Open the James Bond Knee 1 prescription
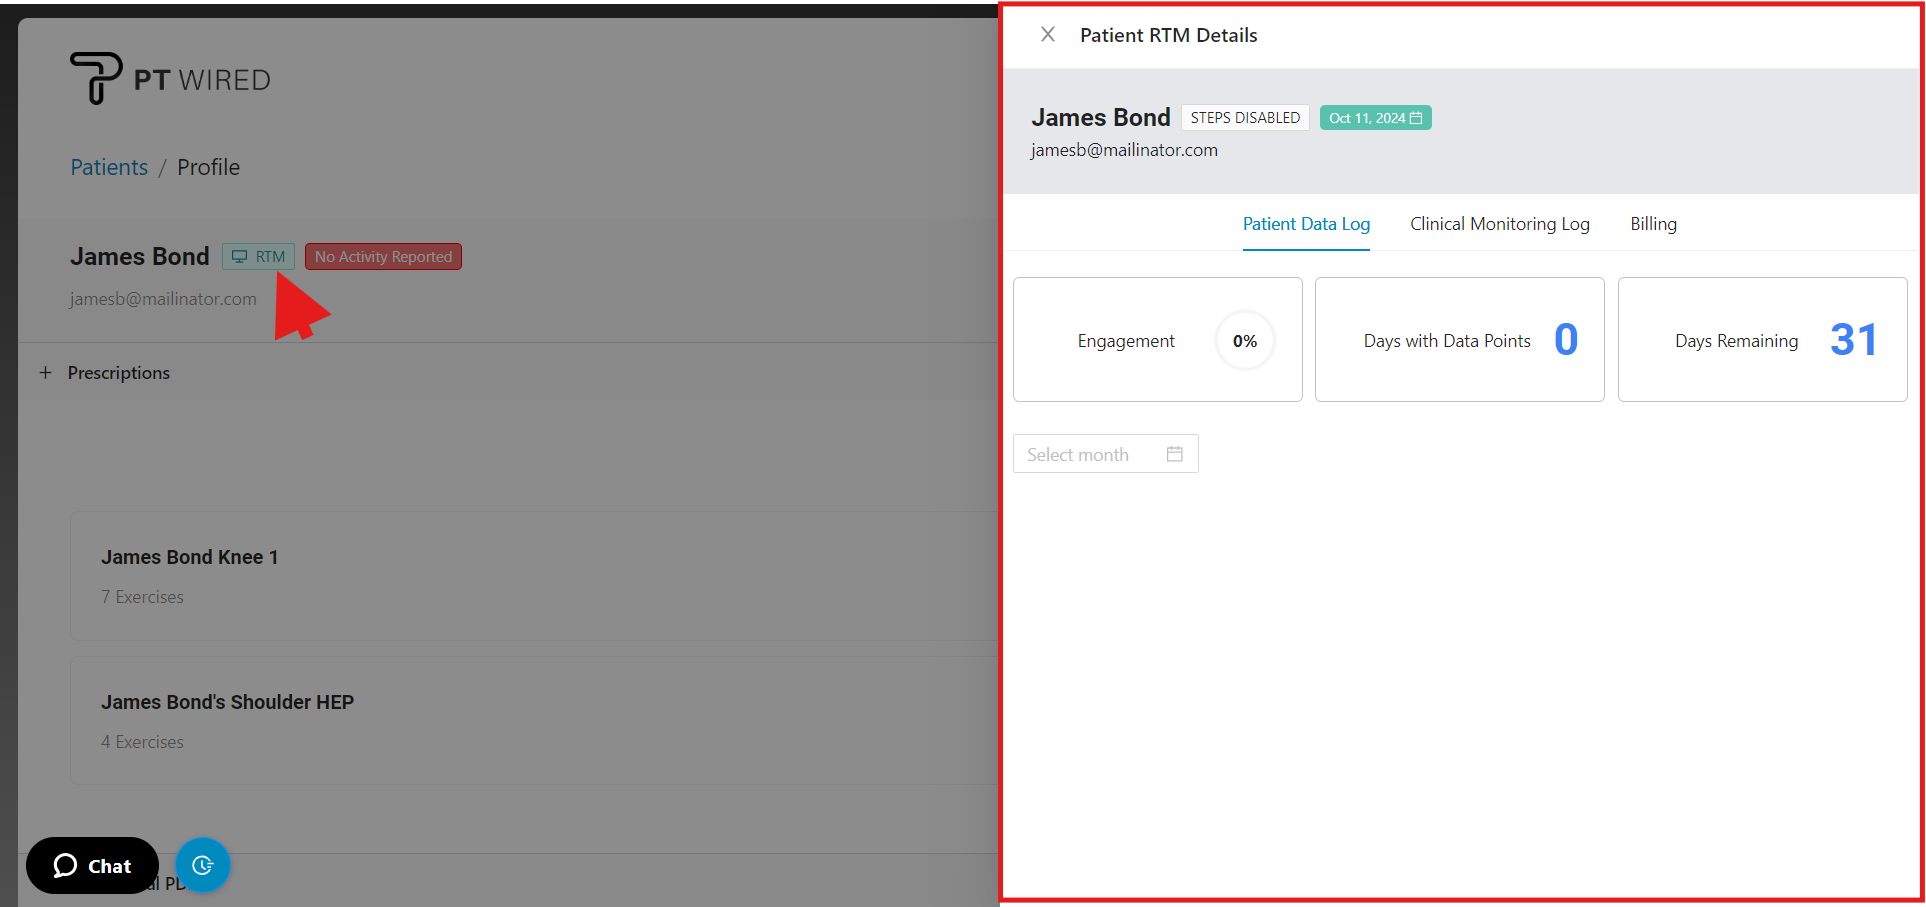The height and width of the screenshot is (907, 1926). tap(189, 557)
